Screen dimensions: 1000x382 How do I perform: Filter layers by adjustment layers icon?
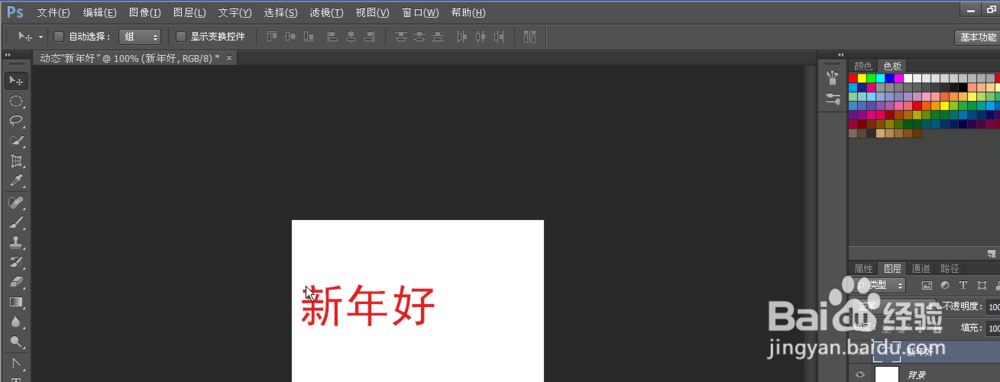click(945, 285)
